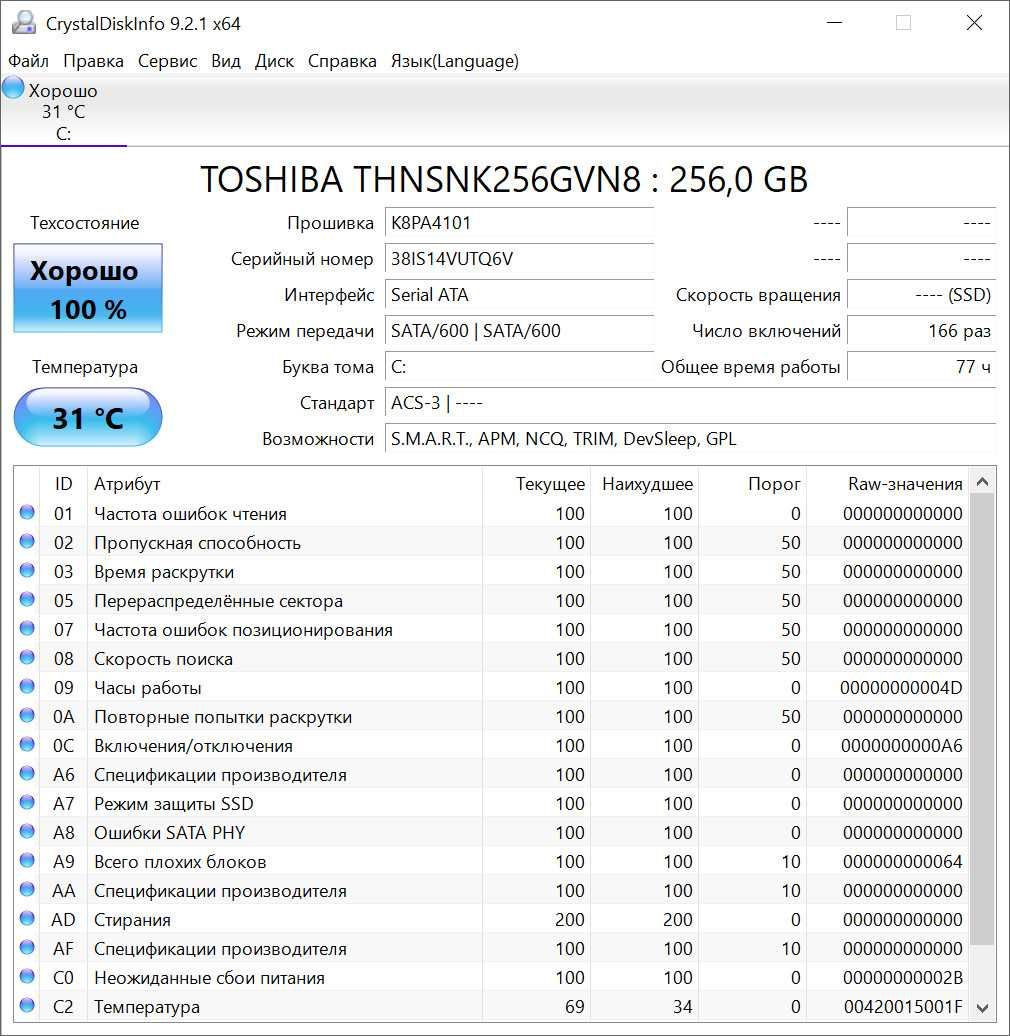Click the attribute list vertical scrollbar thumb
The height and width of the screenshot is (1036, 1010).
point(982,719)
